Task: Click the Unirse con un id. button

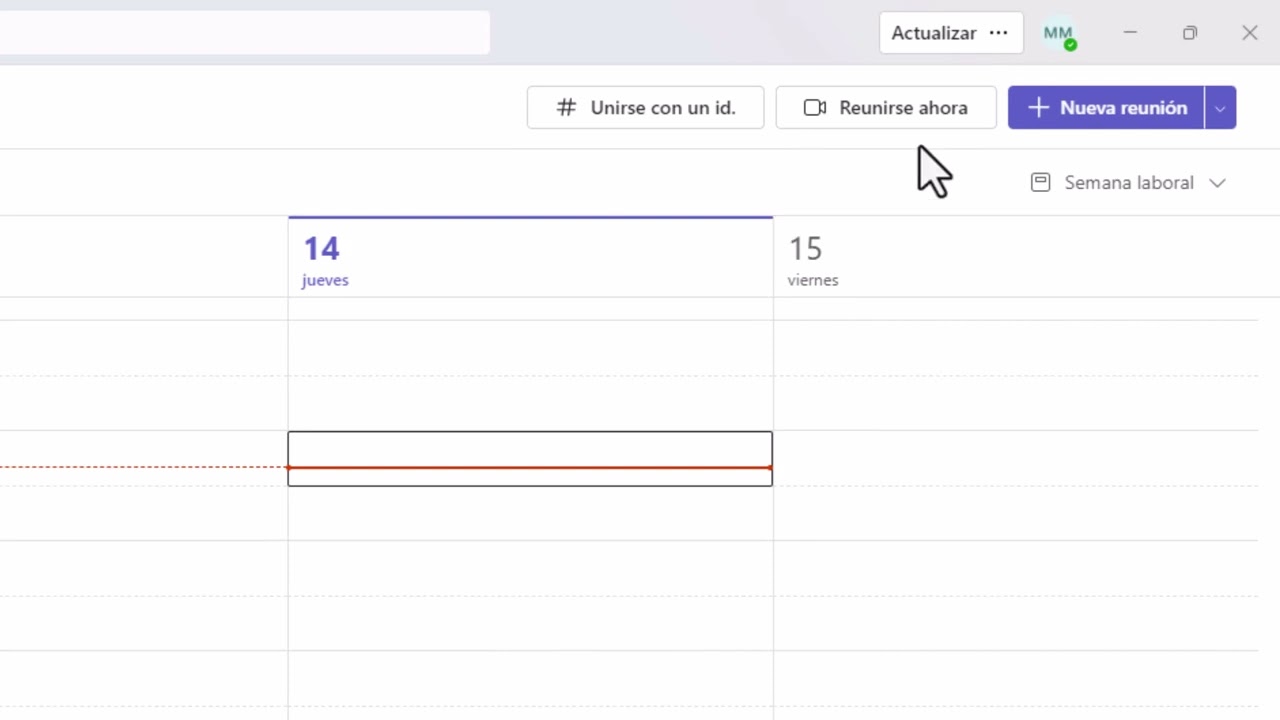Action: [x=645, y=107]
